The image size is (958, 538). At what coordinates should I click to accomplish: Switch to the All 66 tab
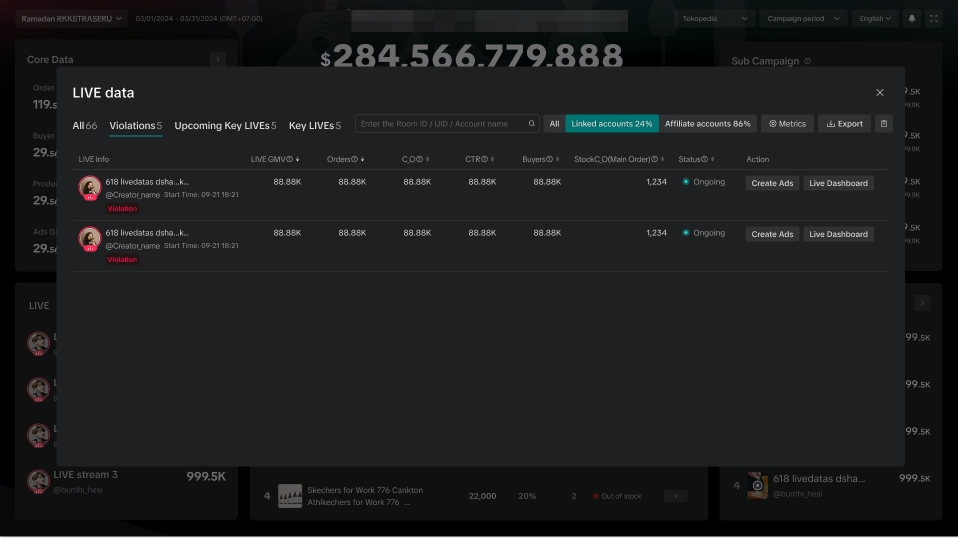85,126
